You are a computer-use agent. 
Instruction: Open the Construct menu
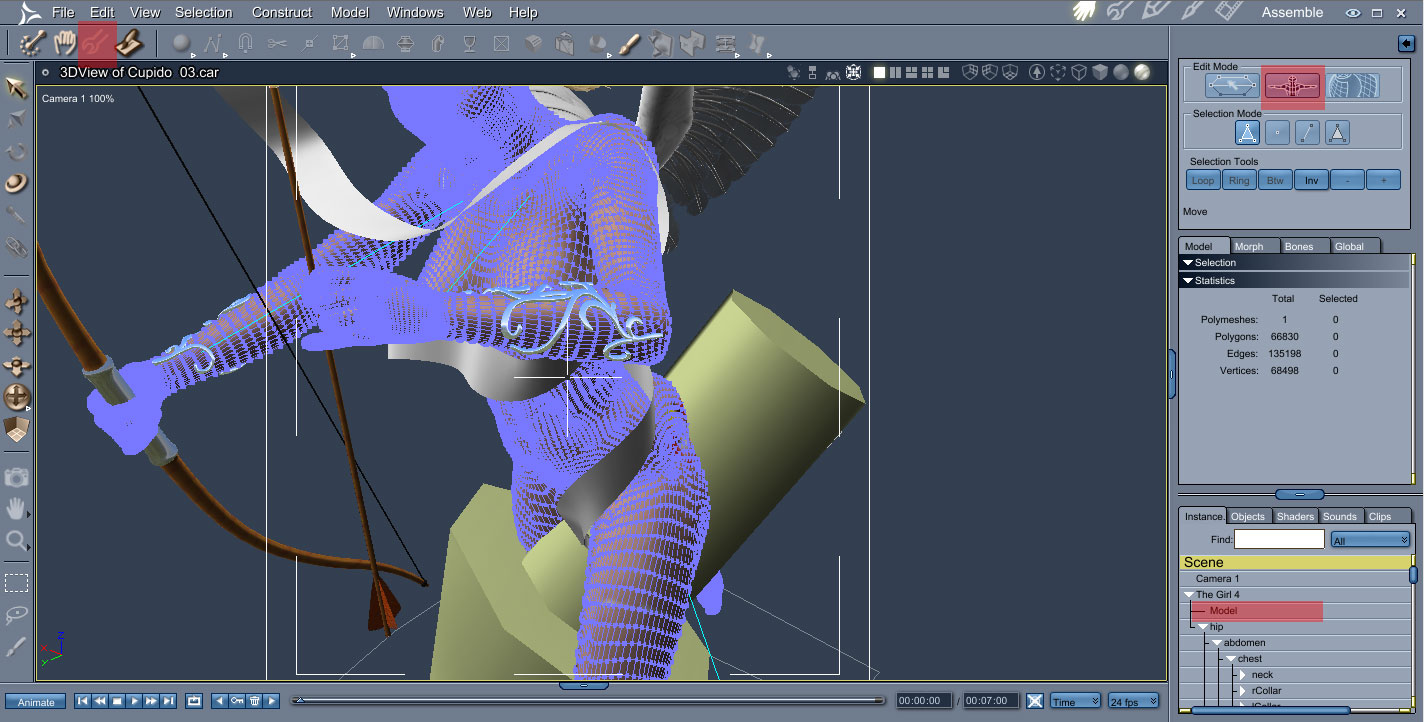pyautogui.click(x=282, y=12)
